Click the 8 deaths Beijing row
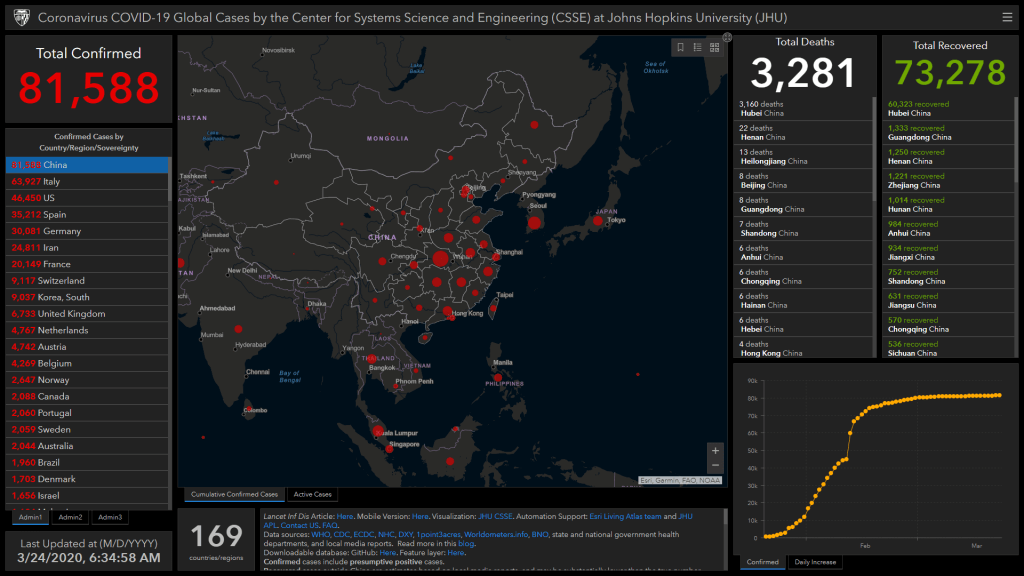Image resolution: width=1024 pixels, height=576 pixels. coord(803,181)
